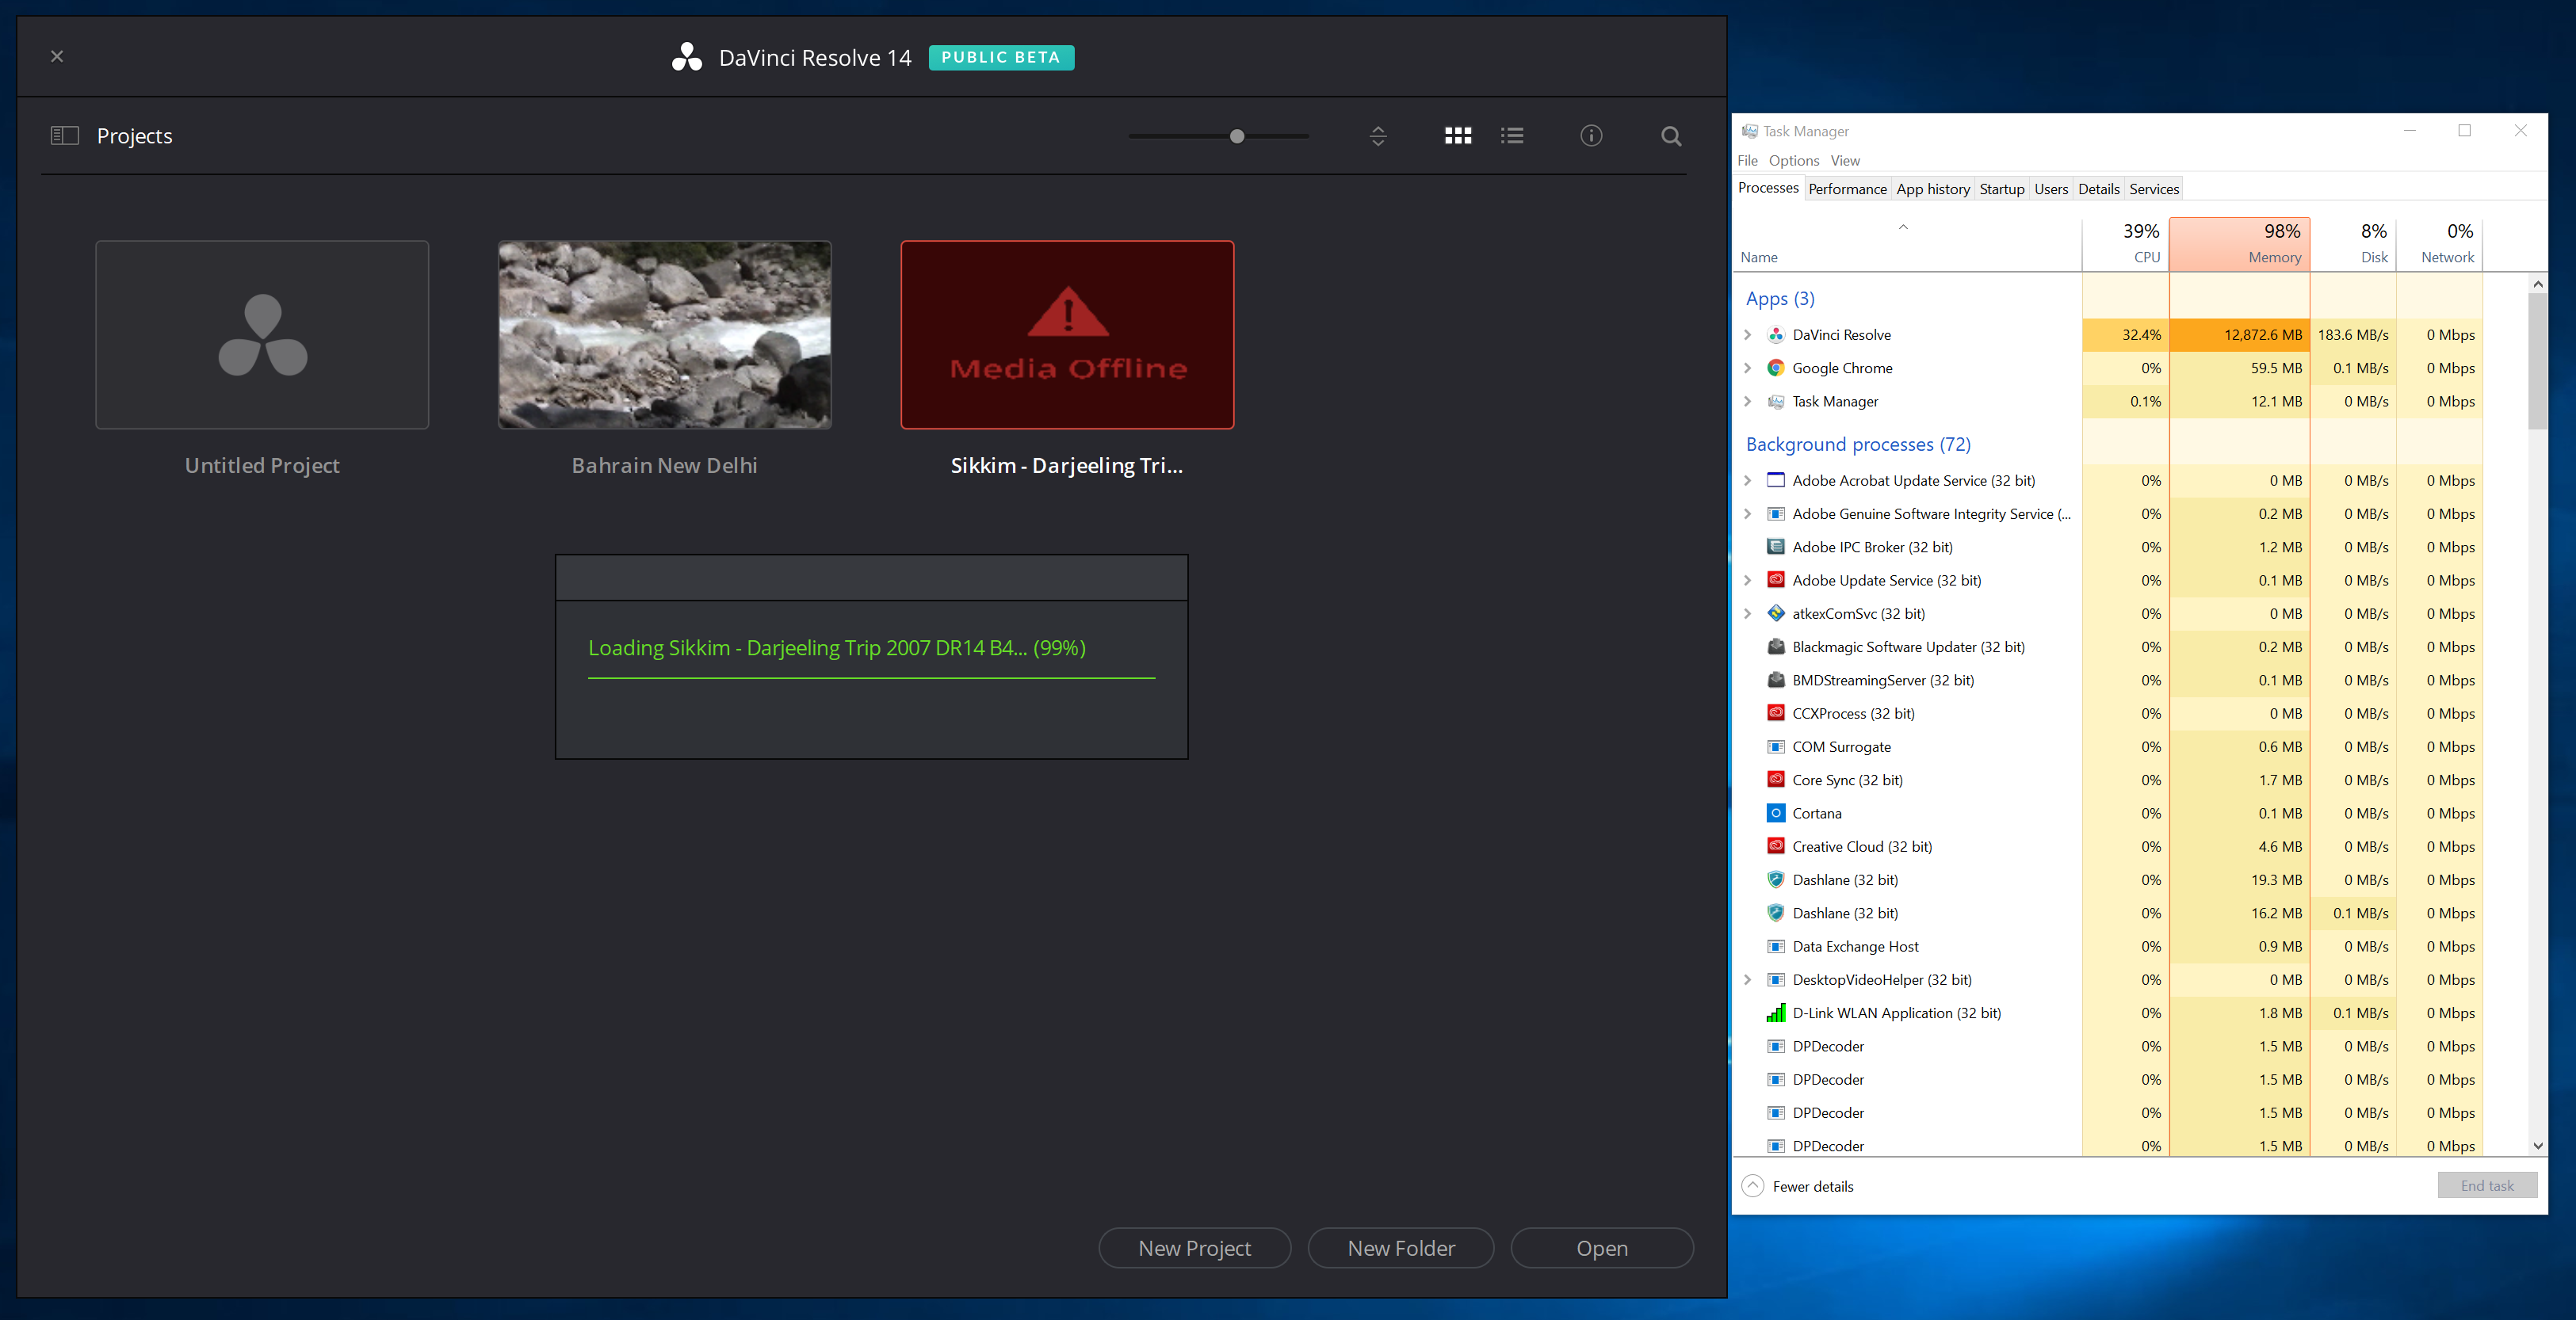Sort processes by Network column
The image size is (2576, 1320).
point(2439,243)
